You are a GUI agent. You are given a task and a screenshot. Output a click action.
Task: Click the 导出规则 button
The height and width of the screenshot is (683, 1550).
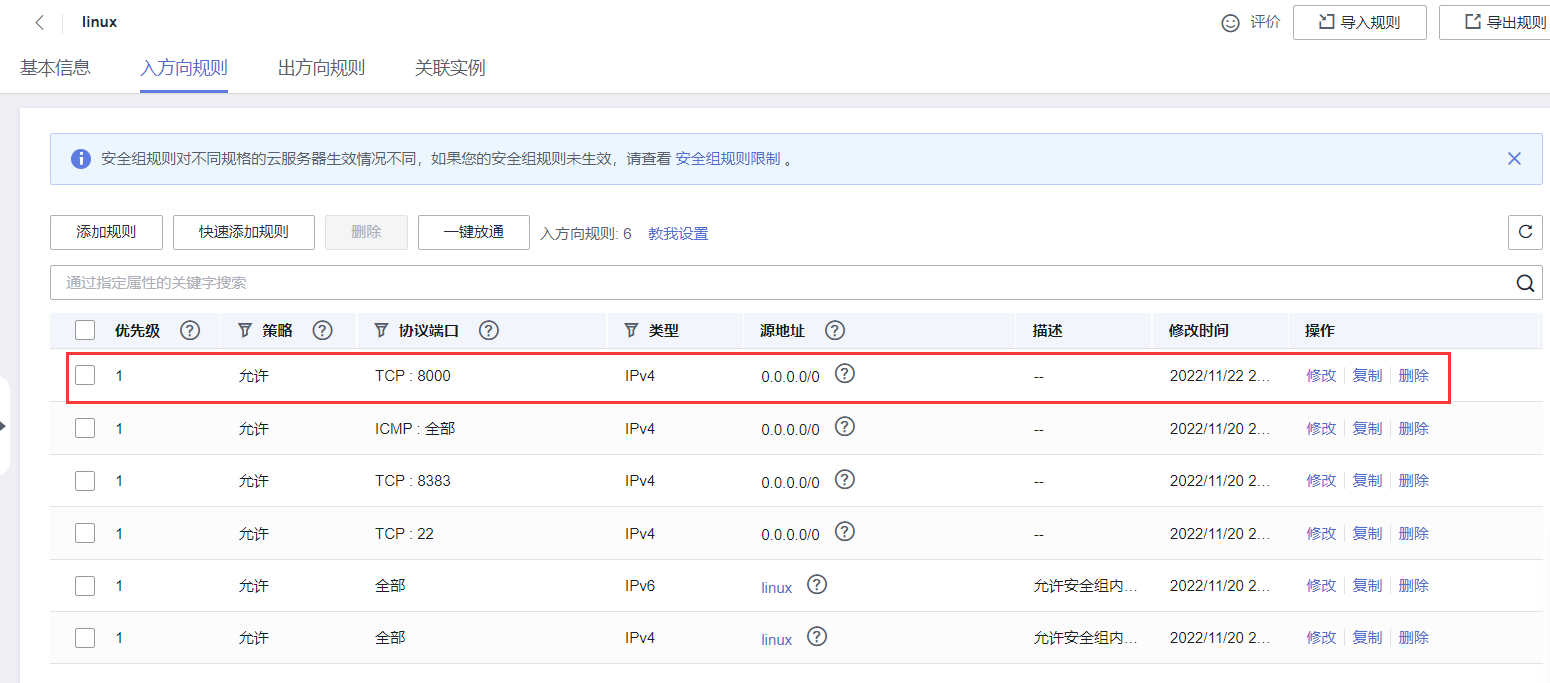click(x=1495, y=22)
